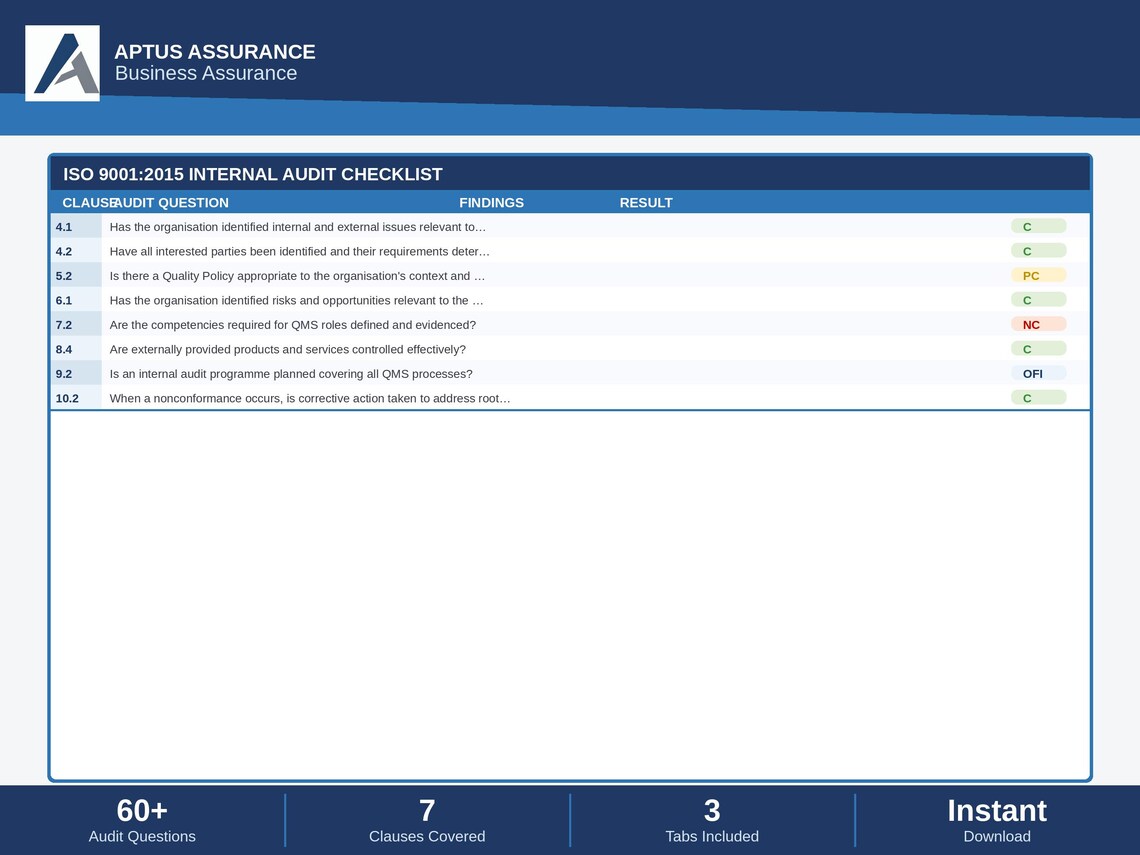1140x855 pixels.
Task: Select clause cell 5.2
Action: pyautogui.click(x=76, y=276)
